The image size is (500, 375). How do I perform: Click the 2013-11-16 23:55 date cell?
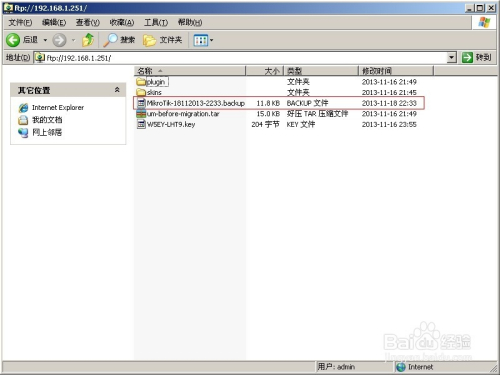[389, 125]
